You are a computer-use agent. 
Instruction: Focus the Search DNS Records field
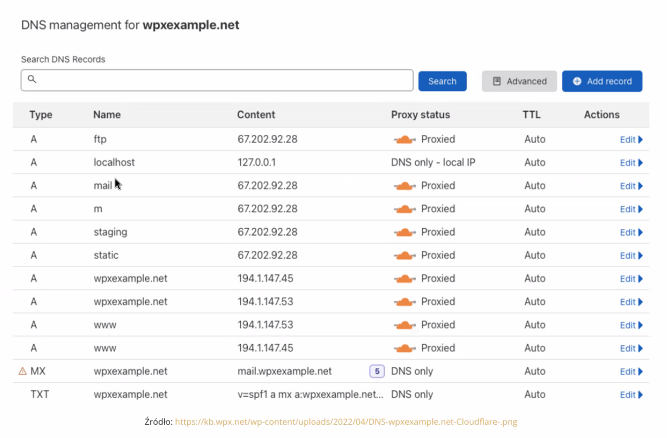[217, 80]
